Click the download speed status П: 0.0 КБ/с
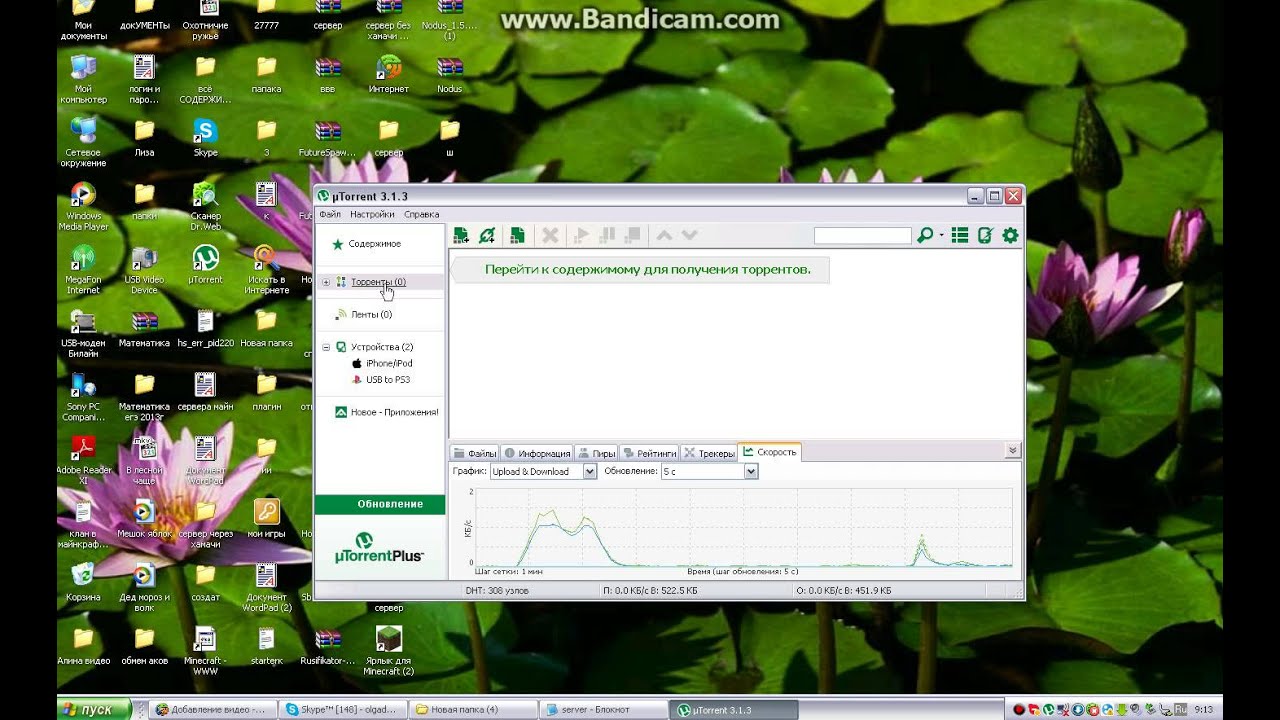This screenshot has width=1280, height=720. click(x=650, y=591)
